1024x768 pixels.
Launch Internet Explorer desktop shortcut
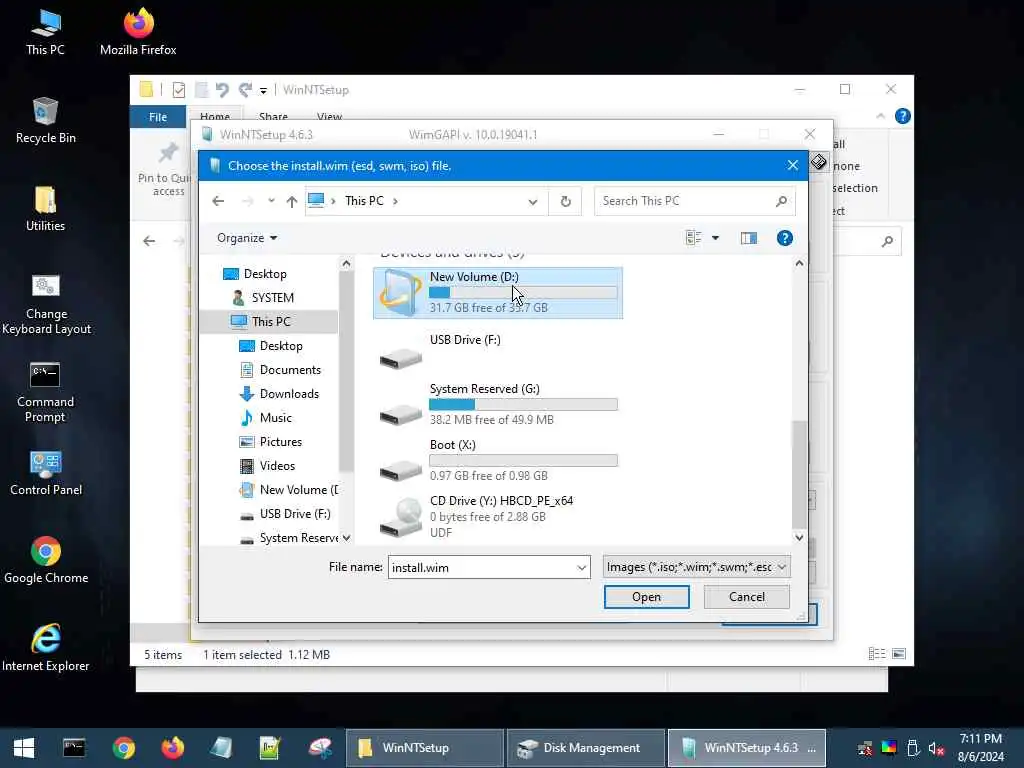pos(46,648)
